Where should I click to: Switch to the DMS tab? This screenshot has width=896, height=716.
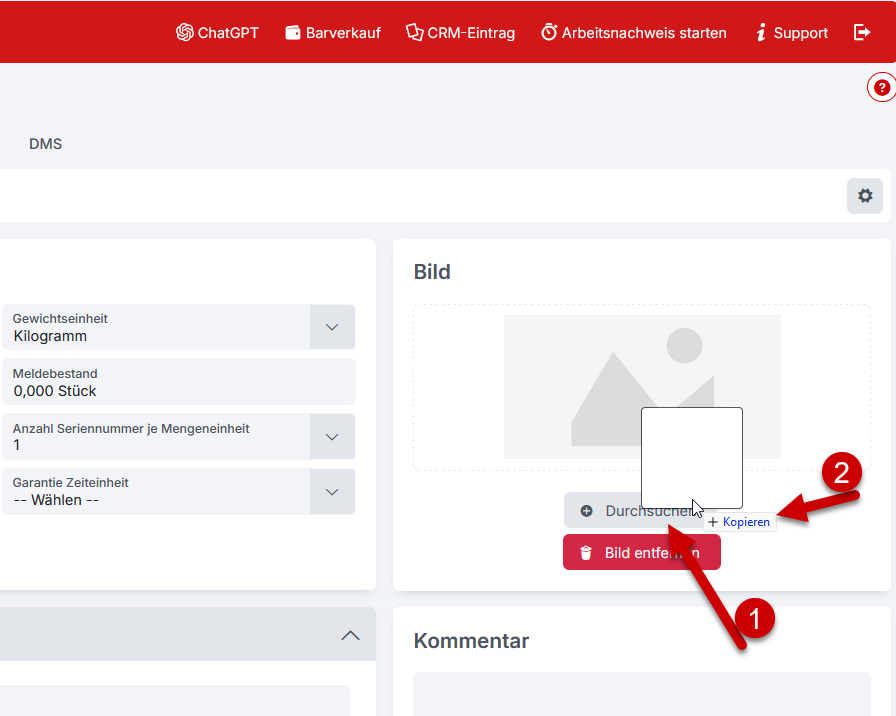tap(45, 144)
